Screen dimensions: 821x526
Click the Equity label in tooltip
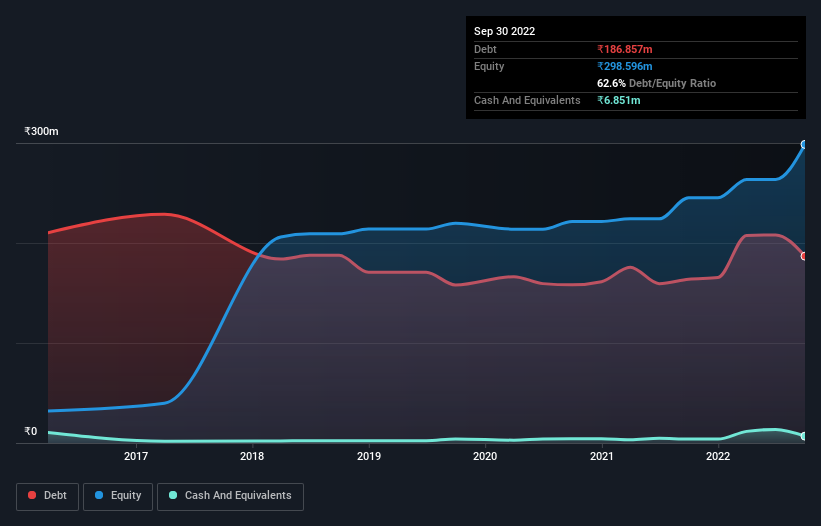pyautogui.click(x=489, y=66)
